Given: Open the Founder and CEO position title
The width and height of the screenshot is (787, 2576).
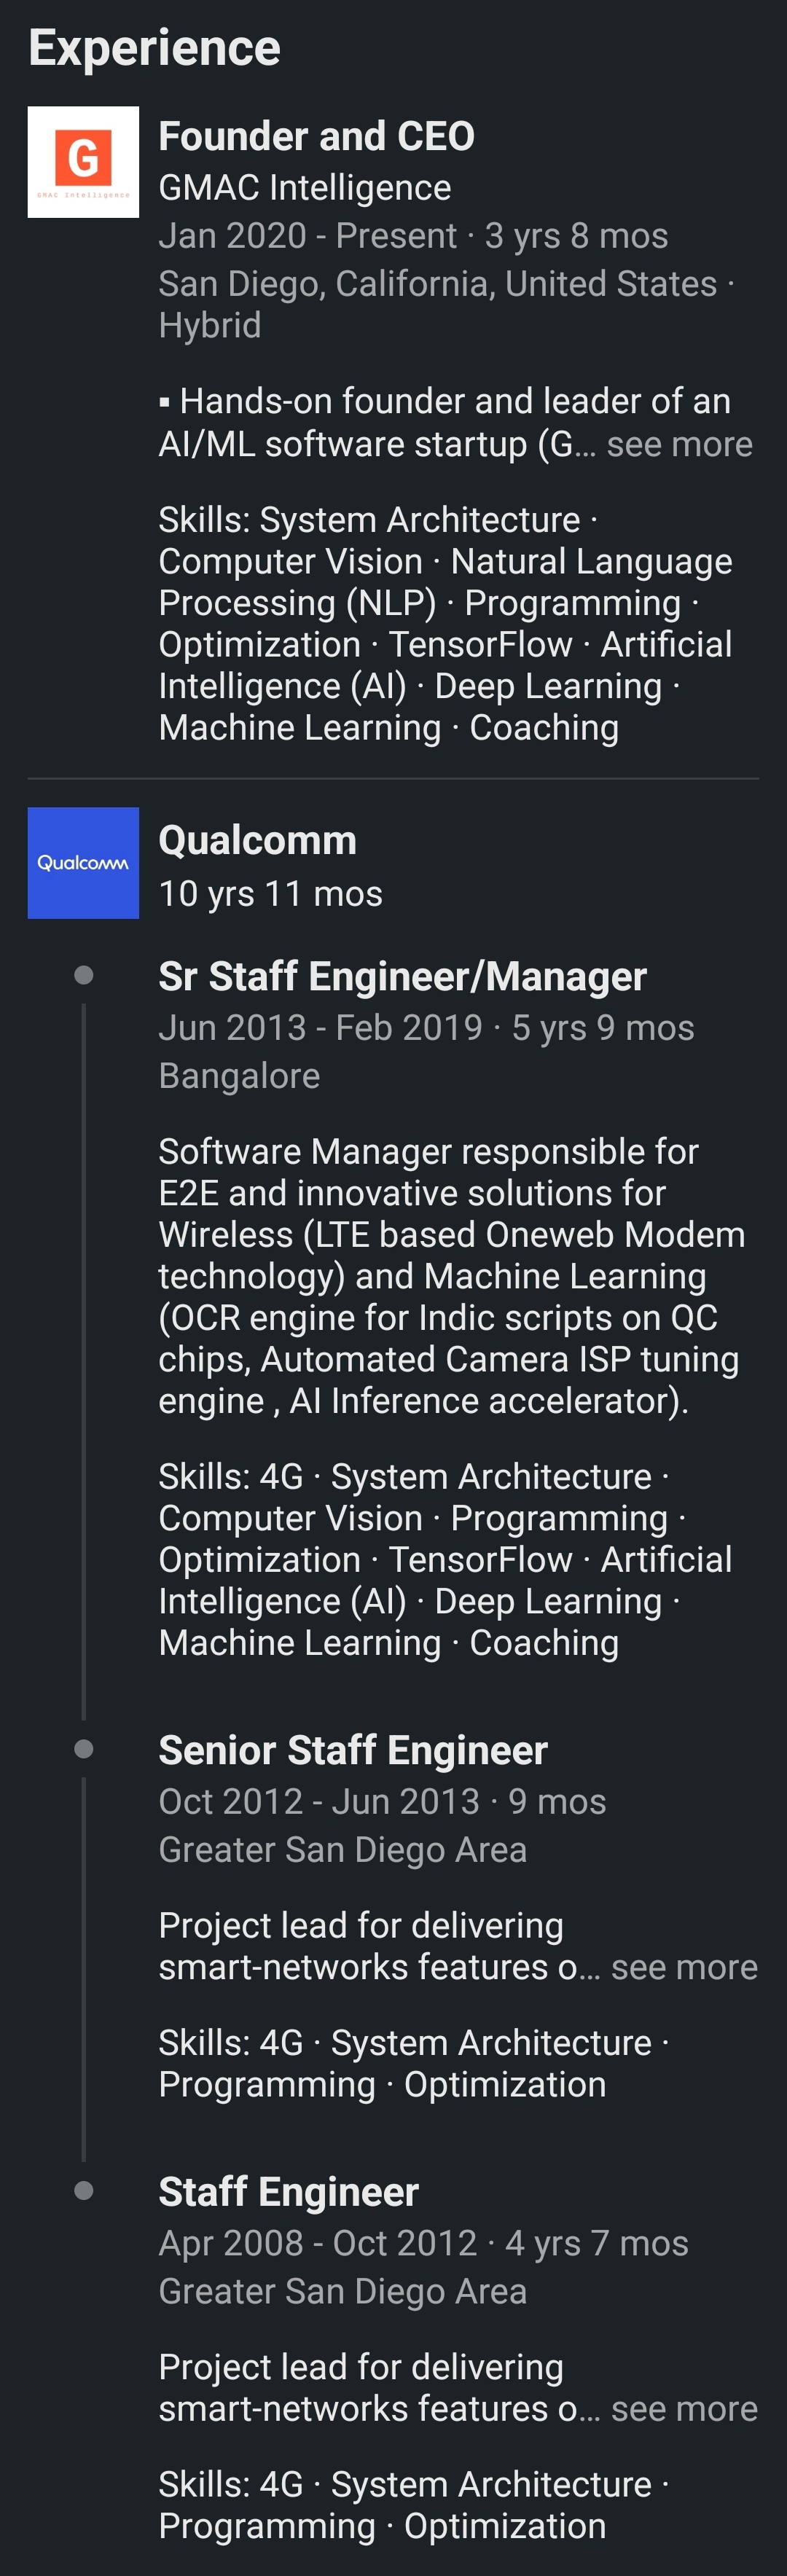Looking at the screenshot, I should [x=316, y=136].
